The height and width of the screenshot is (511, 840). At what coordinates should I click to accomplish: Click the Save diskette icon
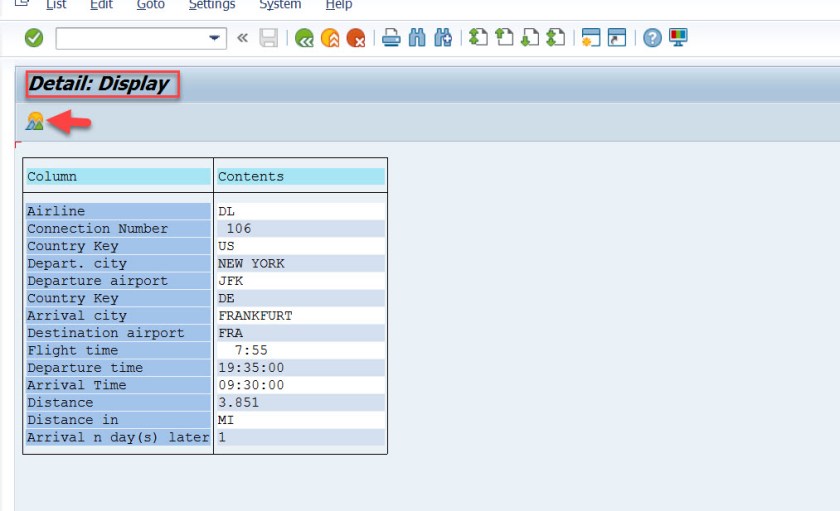268,38
